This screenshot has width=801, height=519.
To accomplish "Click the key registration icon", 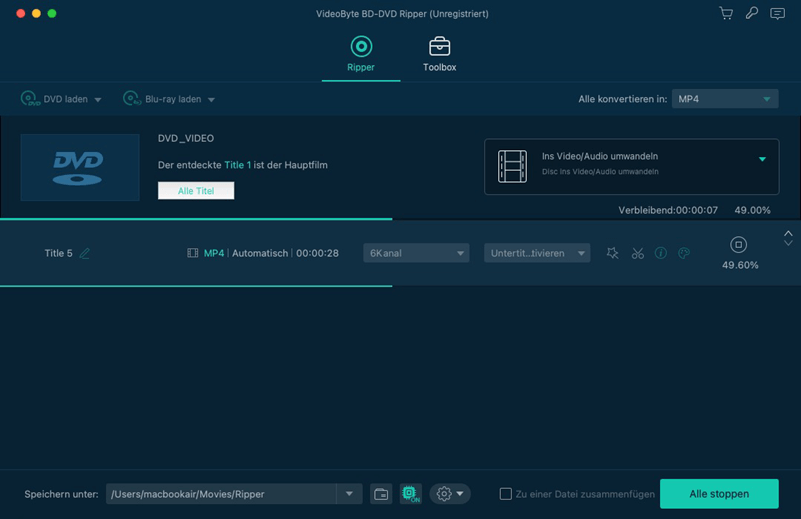I will 751,13.
